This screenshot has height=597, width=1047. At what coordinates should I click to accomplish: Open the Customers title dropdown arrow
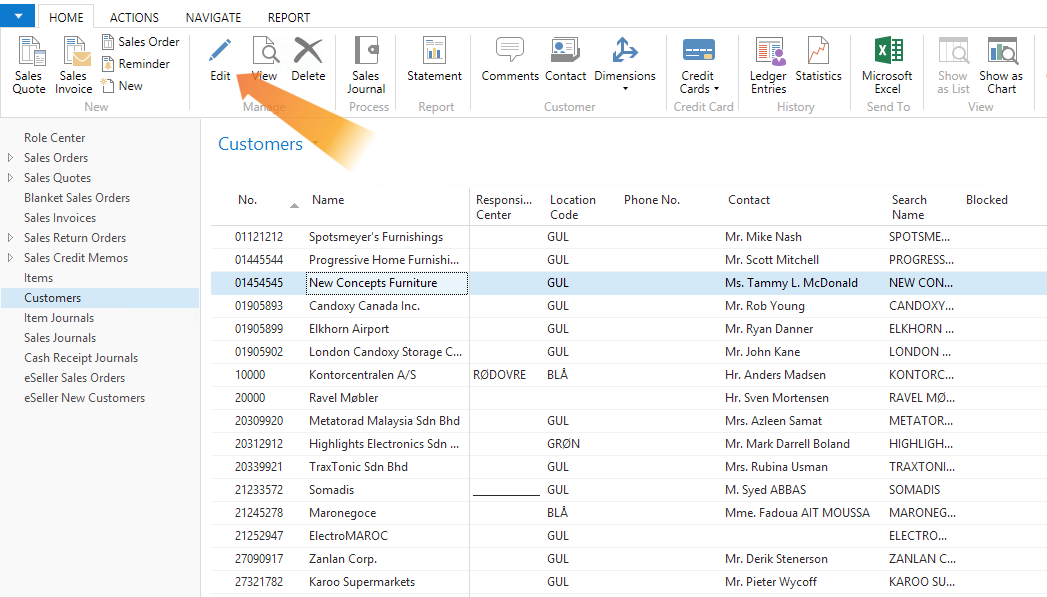click(315, 144)
